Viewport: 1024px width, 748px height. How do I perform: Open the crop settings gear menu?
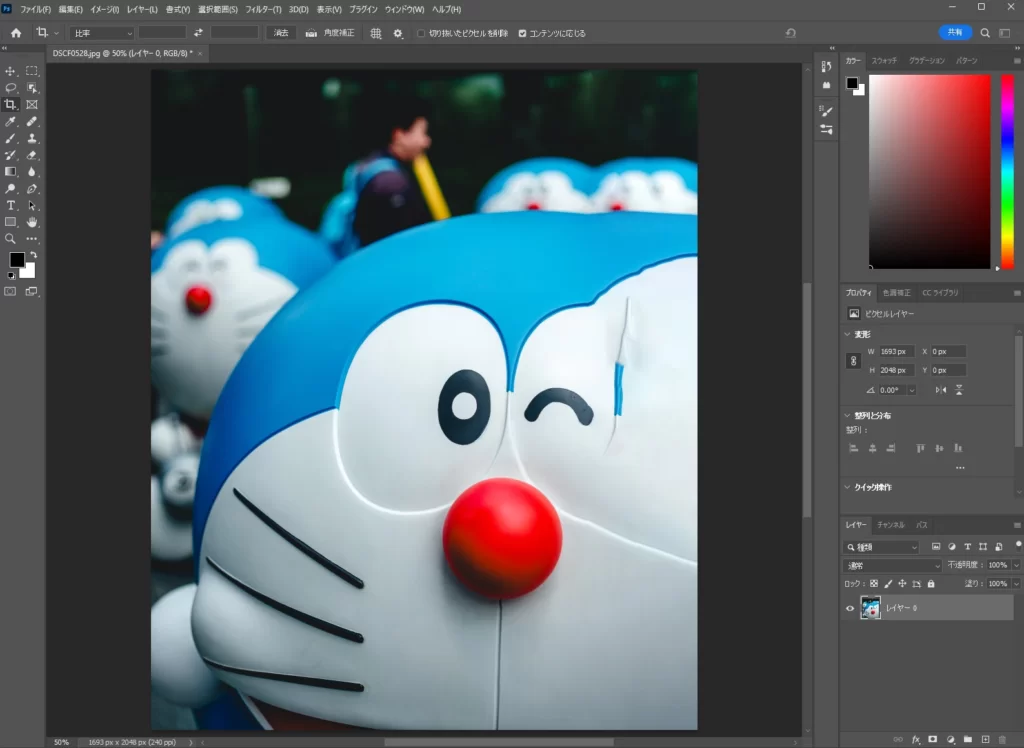398,33
